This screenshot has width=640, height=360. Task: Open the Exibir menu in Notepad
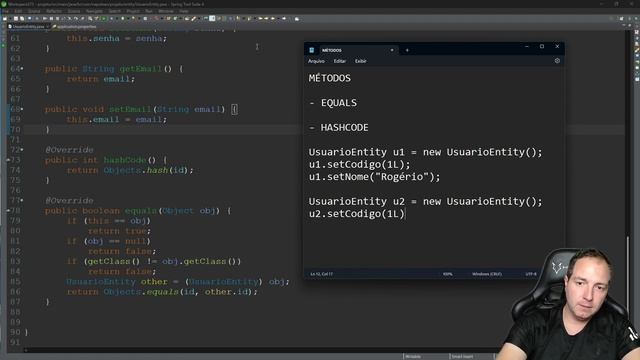click(x=360, y=61)
